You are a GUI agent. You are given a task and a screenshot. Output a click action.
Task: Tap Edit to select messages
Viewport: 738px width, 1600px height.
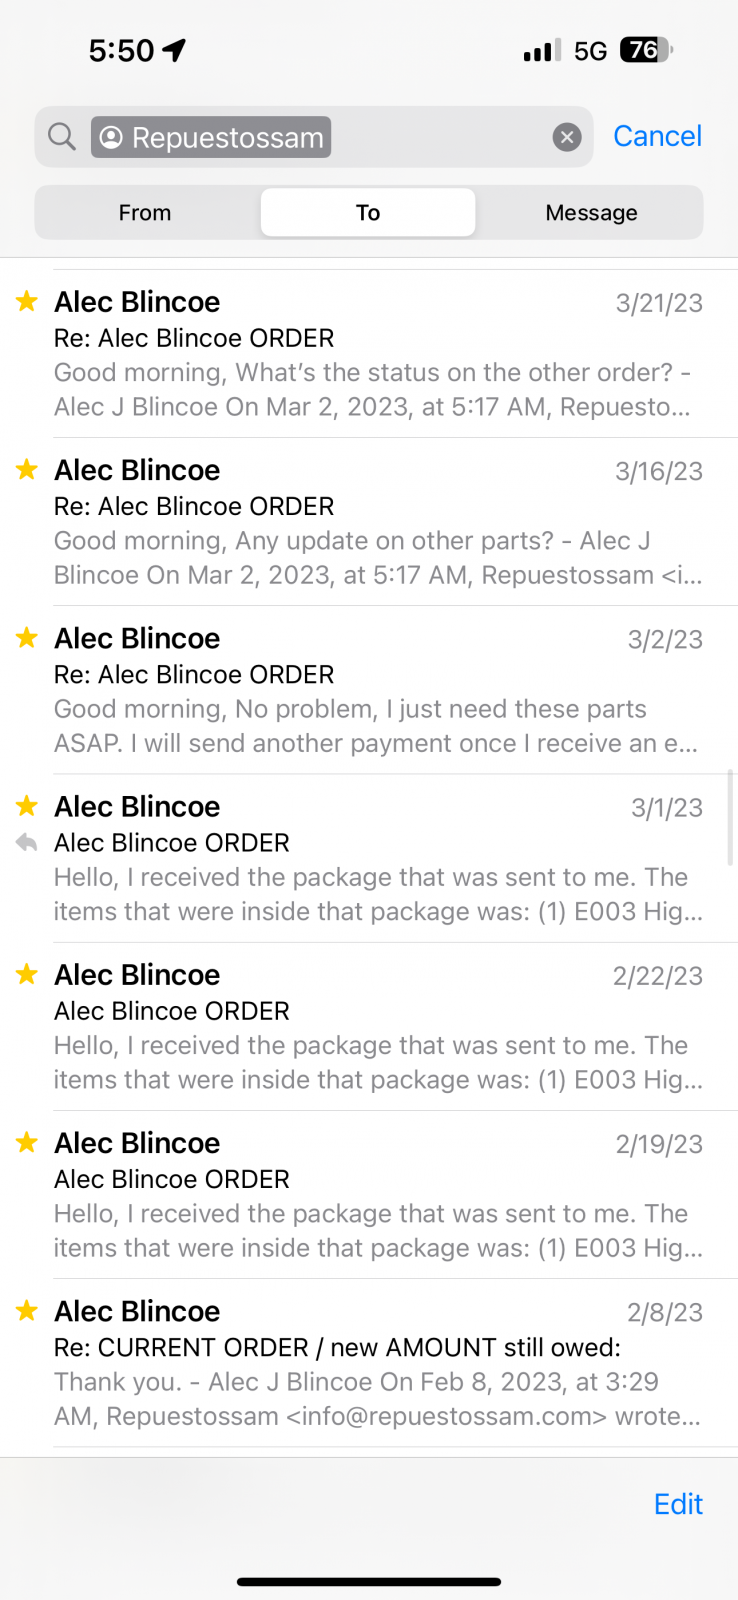click(678, 1504)
